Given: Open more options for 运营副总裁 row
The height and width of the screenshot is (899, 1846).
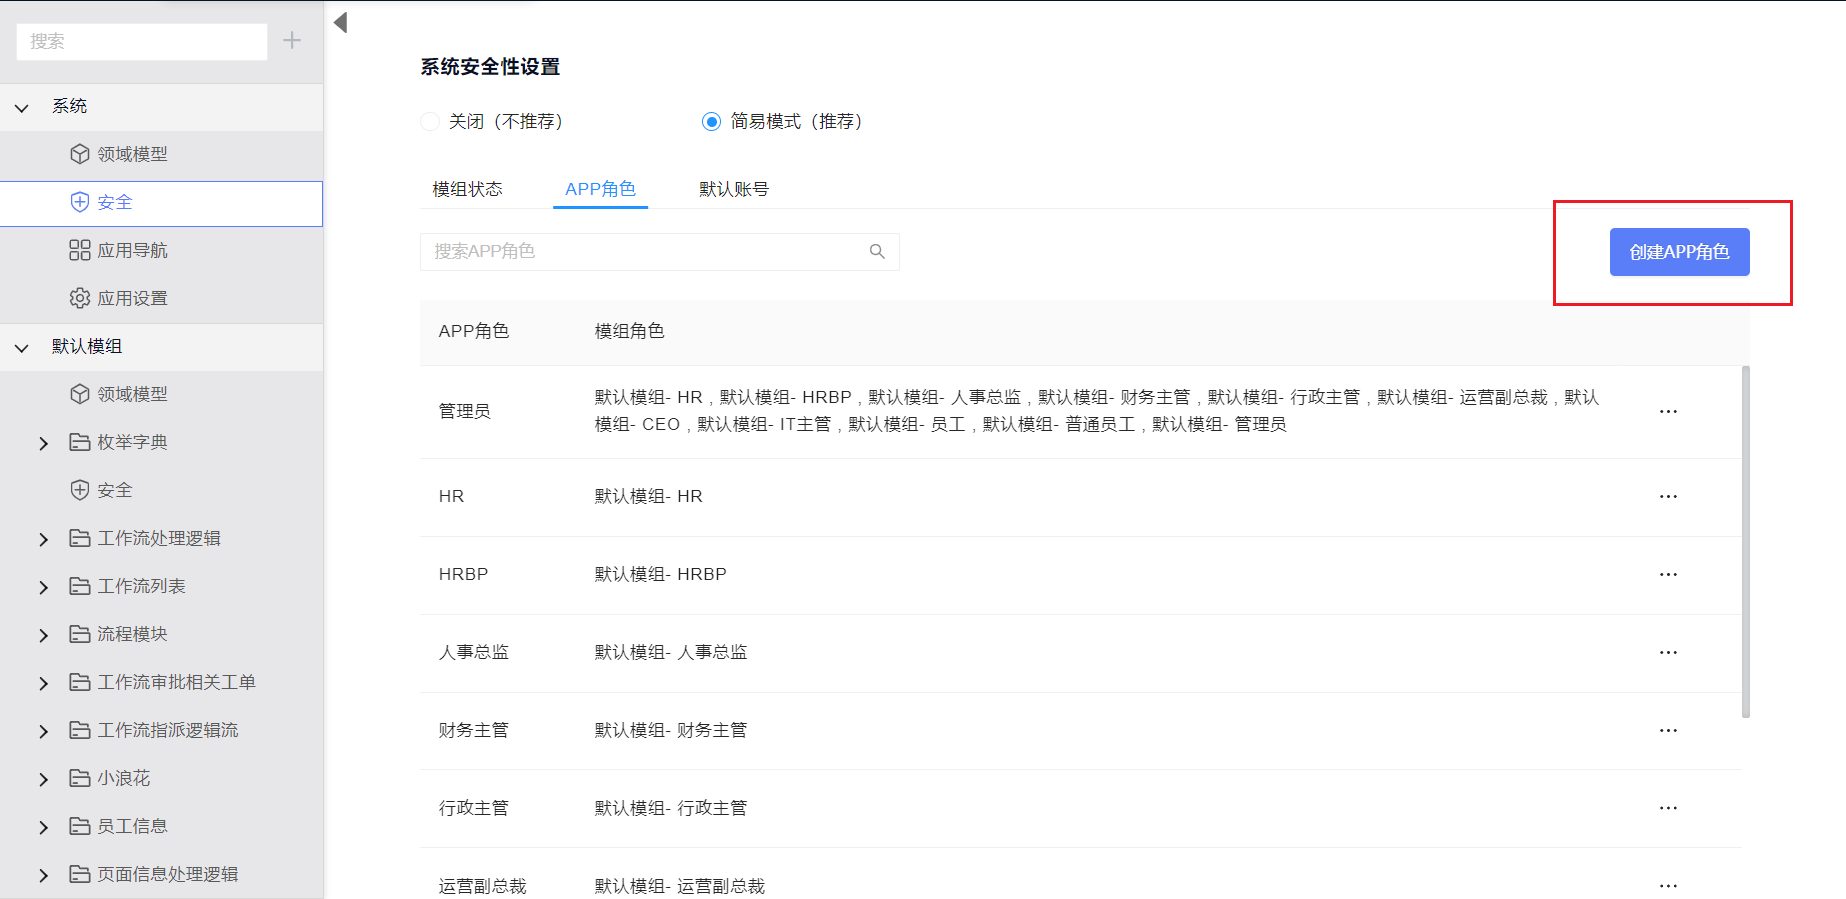Looking at the screenshot, I should 1668,886.
